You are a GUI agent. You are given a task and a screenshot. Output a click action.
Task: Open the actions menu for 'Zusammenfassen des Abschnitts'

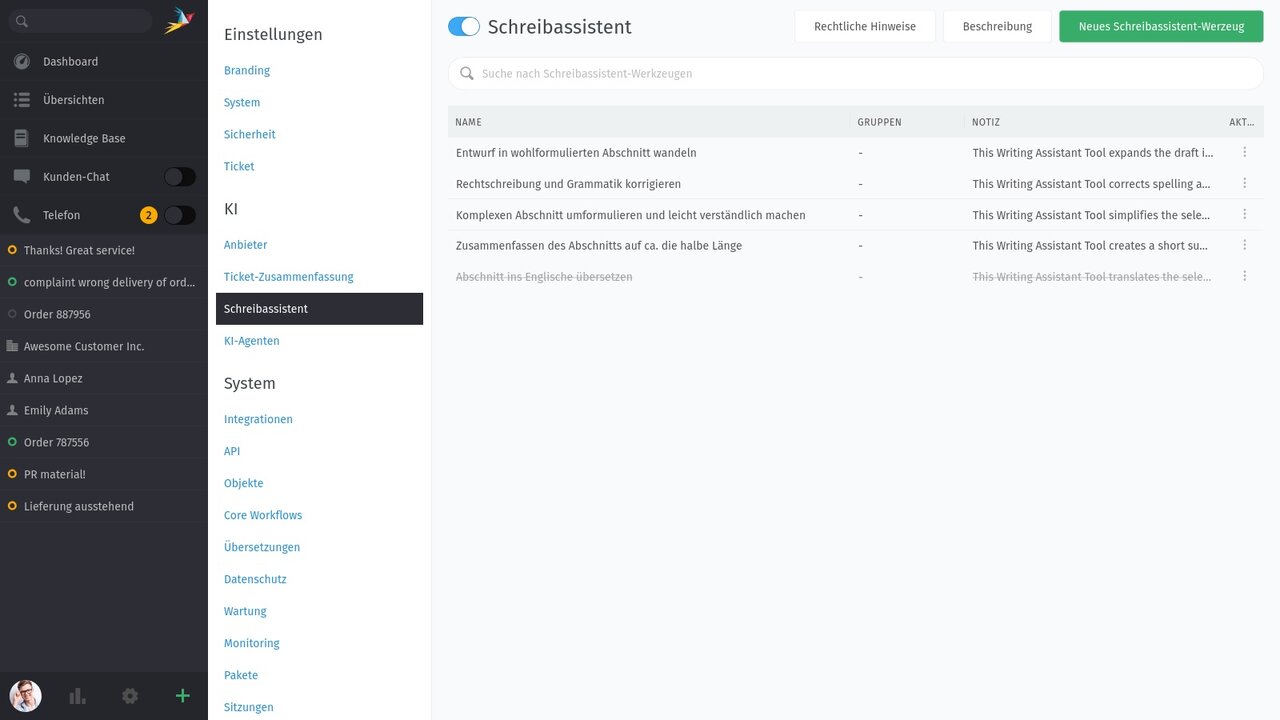[1244, 245]
